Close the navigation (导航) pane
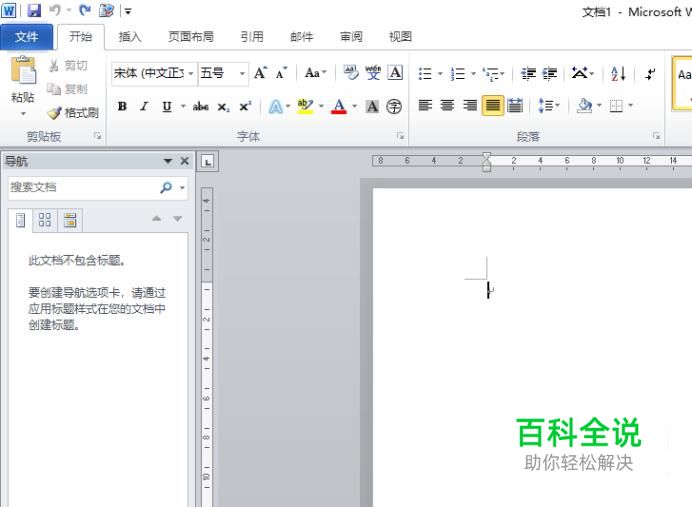Viewport: 692px width, 507px height. coord(184,161)
